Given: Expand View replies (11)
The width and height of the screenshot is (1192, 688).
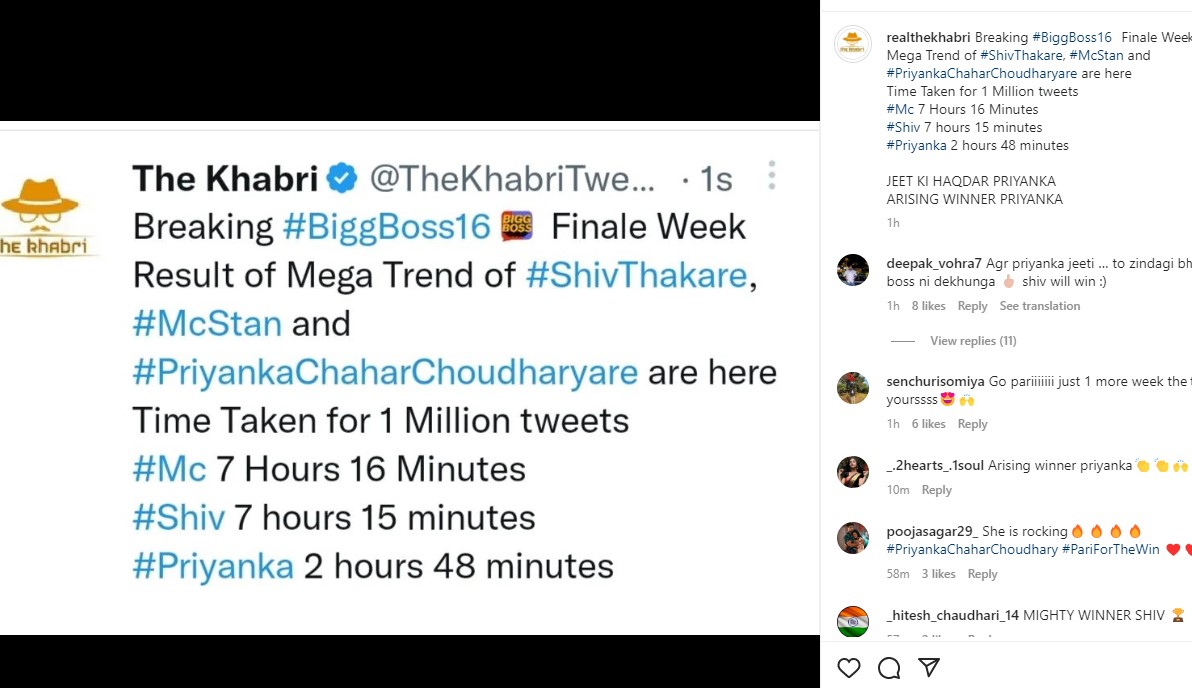Looking at the screenshot, I should click(x=972, y=341).
